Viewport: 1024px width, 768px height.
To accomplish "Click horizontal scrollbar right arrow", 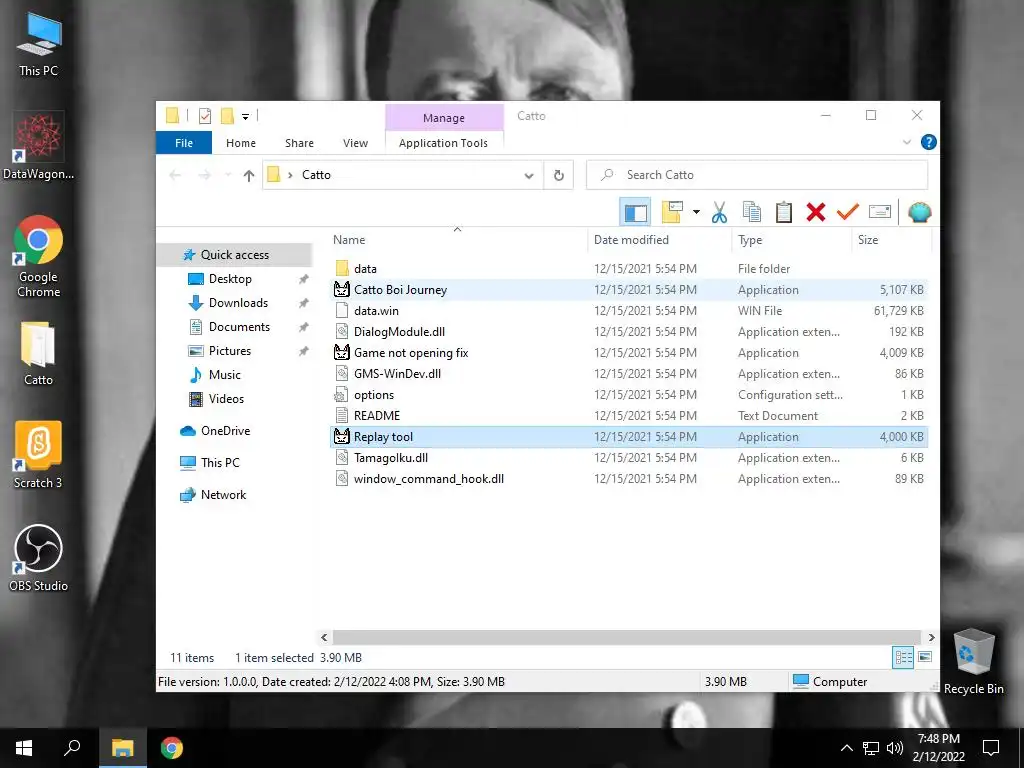I will pos(931,637).
